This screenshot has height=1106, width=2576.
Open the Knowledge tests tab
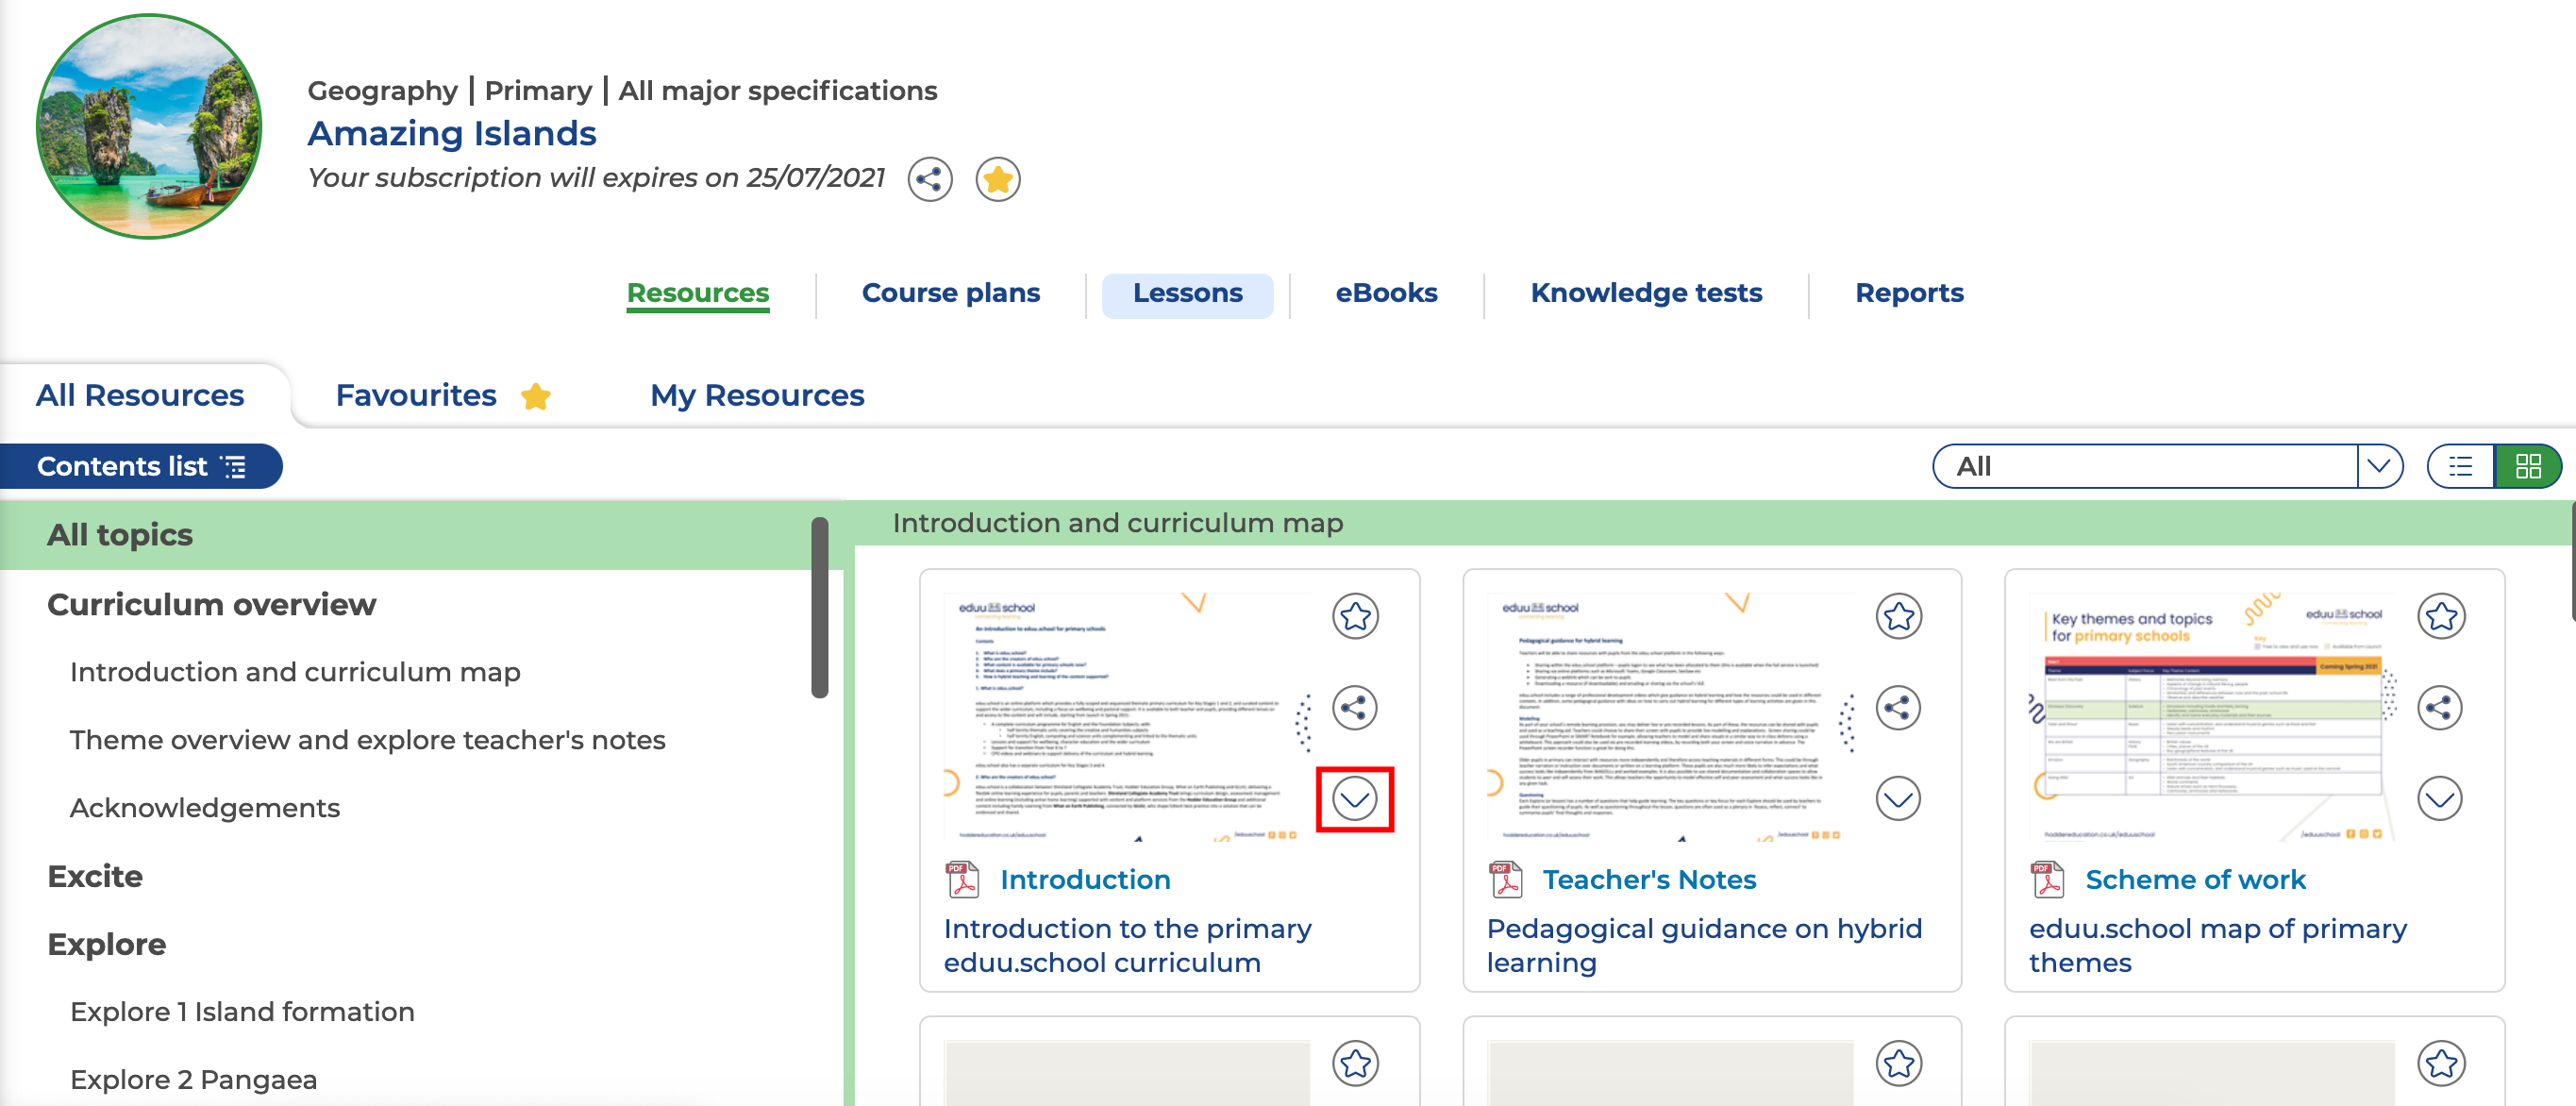tap(1646, 293)
